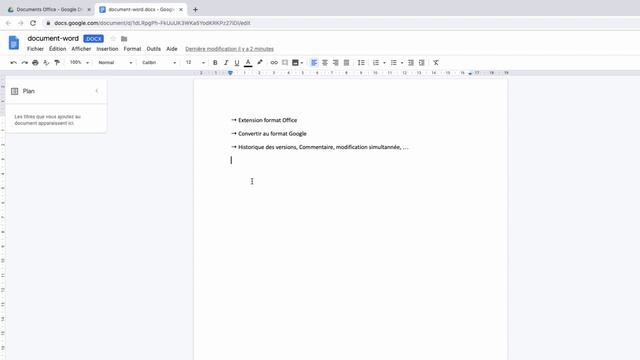Open the insert image menu
The image size is (640, 360).
297,62
